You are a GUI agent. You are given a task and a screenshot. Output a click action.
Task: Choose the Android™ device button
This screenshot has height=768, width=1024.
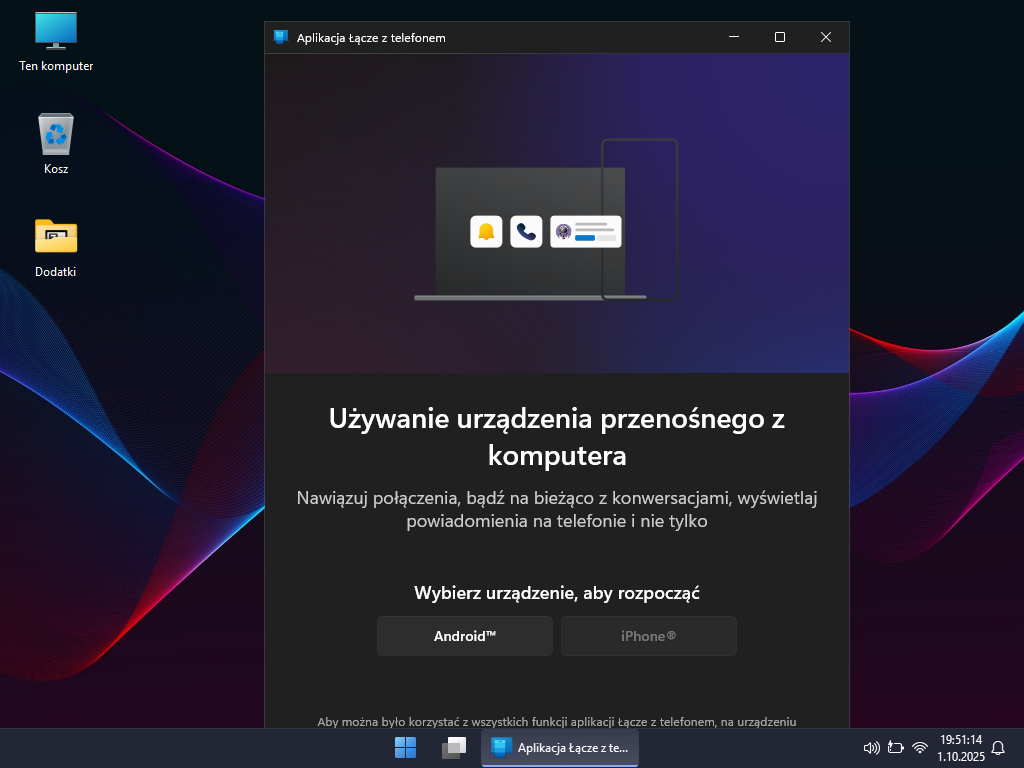[464, 636]
